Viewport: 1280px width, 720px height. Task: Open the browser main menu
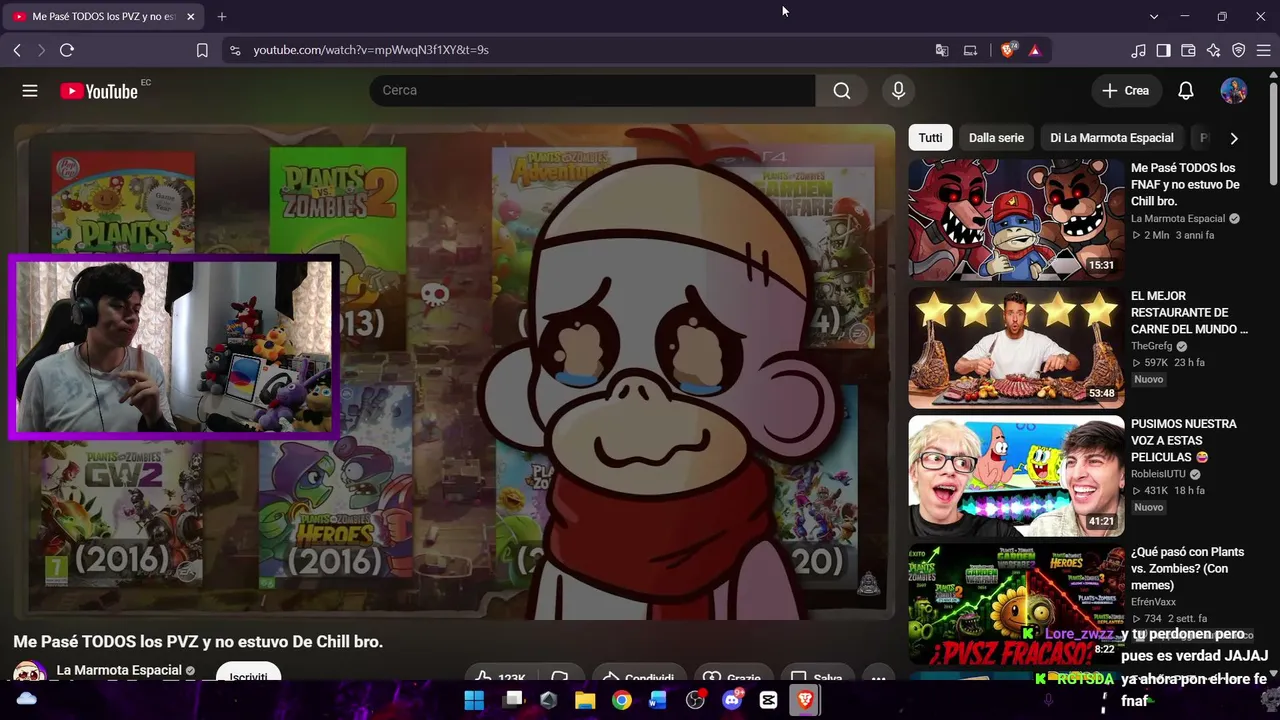(x=1264, y=50)
